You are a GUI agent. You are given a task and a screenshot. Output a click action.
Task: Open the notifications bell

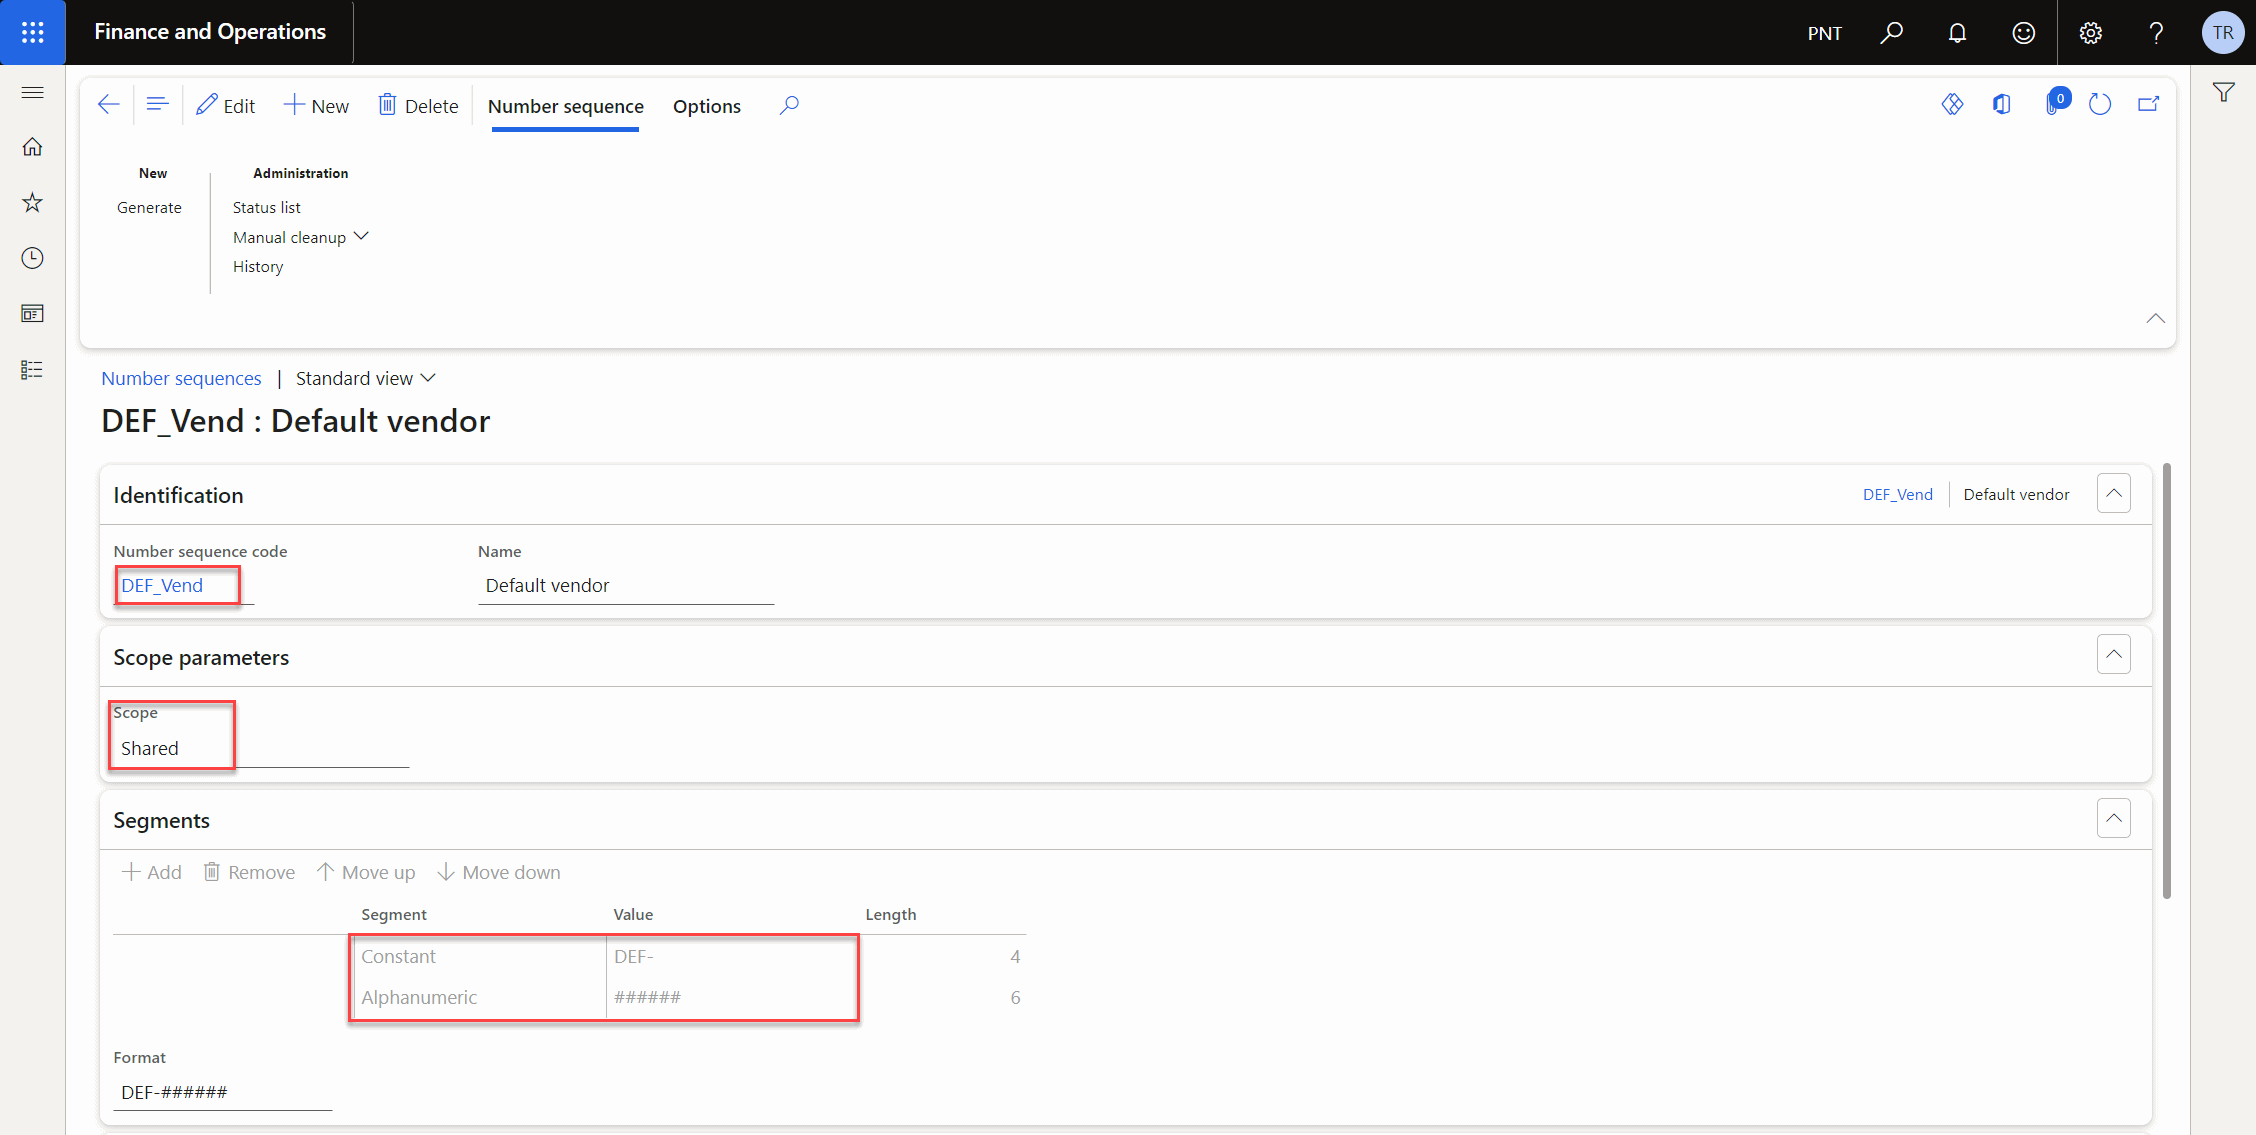pos(1957,32)
